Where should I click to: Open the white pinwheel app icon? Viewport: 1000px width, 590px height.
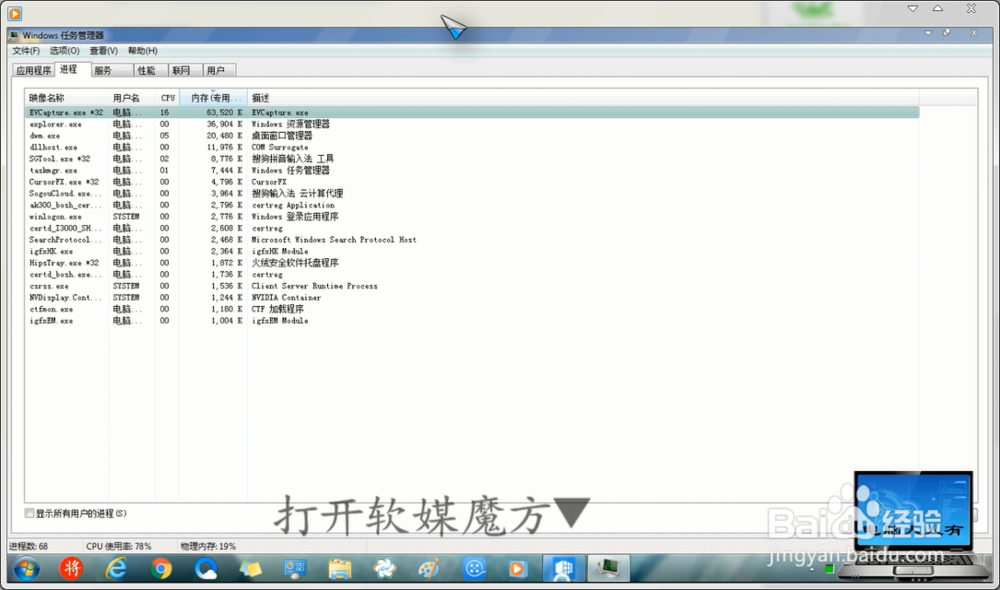pos(385,568)
